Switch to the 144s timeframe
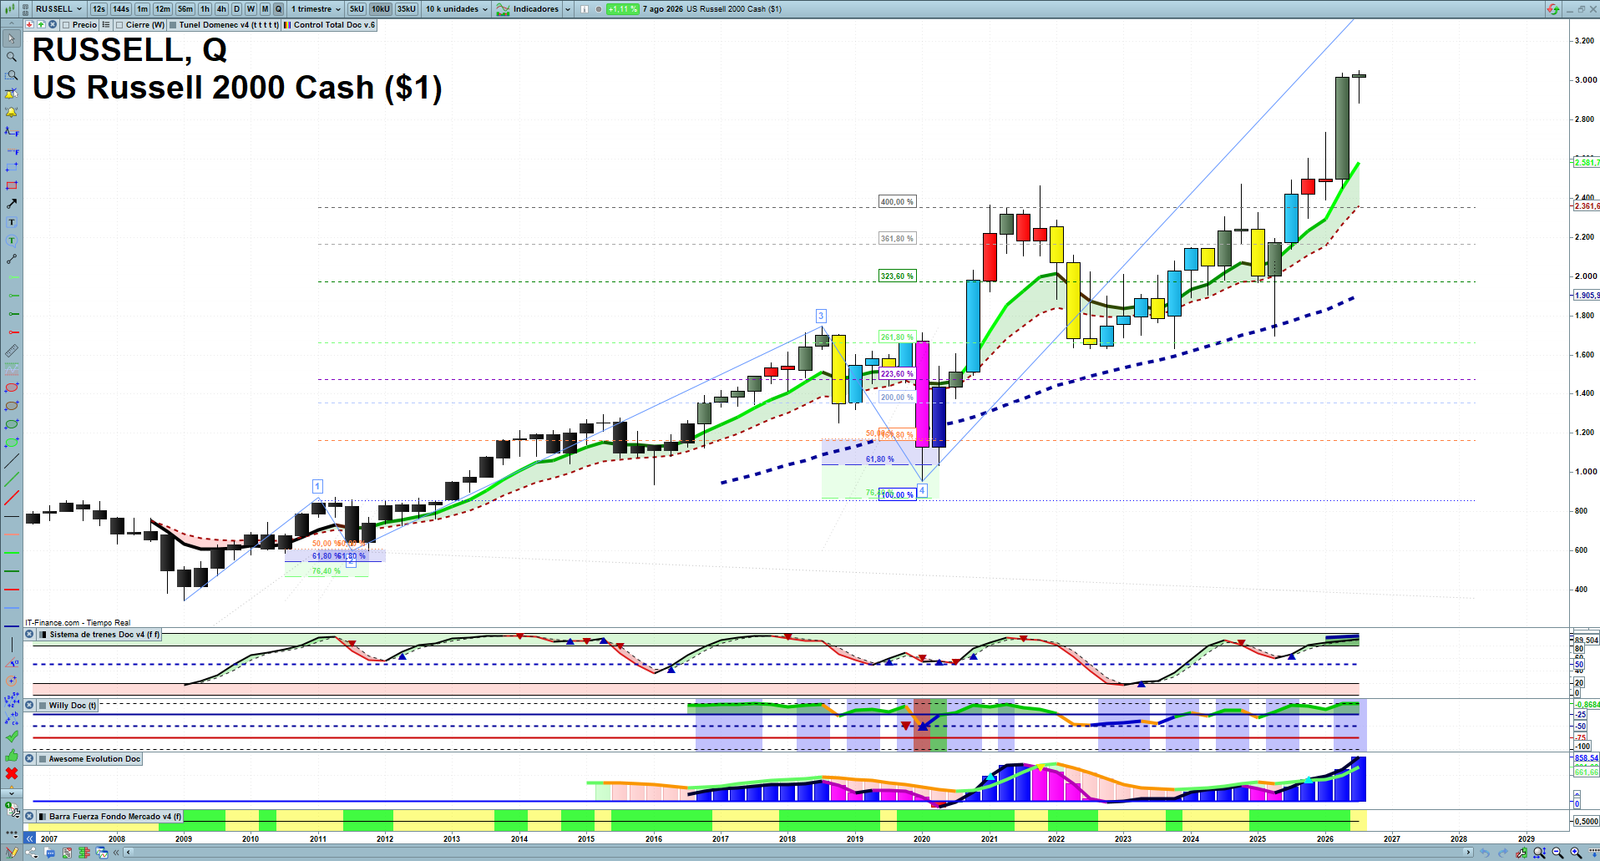The height and width of the screenshot is (861, 1600). click(121, 9)
